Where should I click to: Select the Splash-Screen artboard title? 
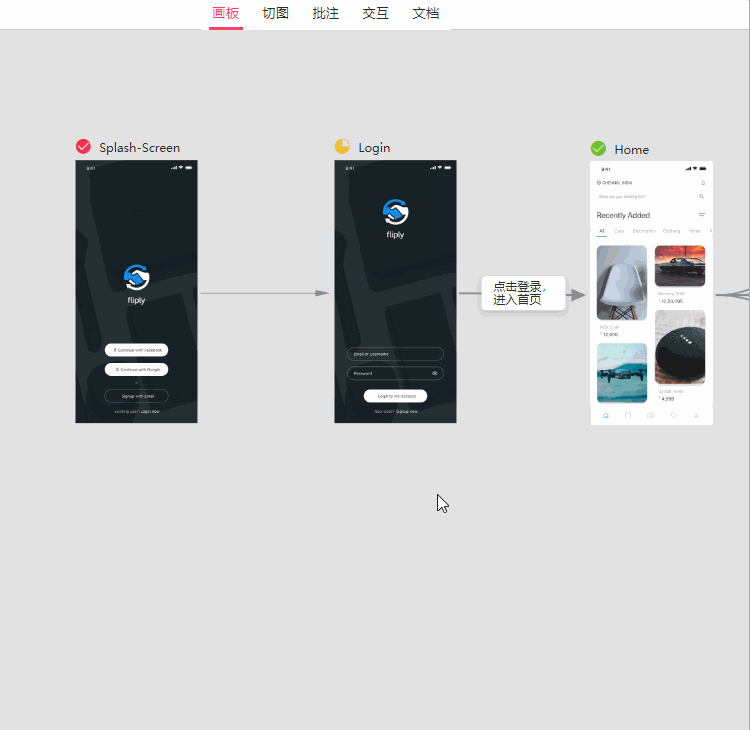(x=140, y=148)
